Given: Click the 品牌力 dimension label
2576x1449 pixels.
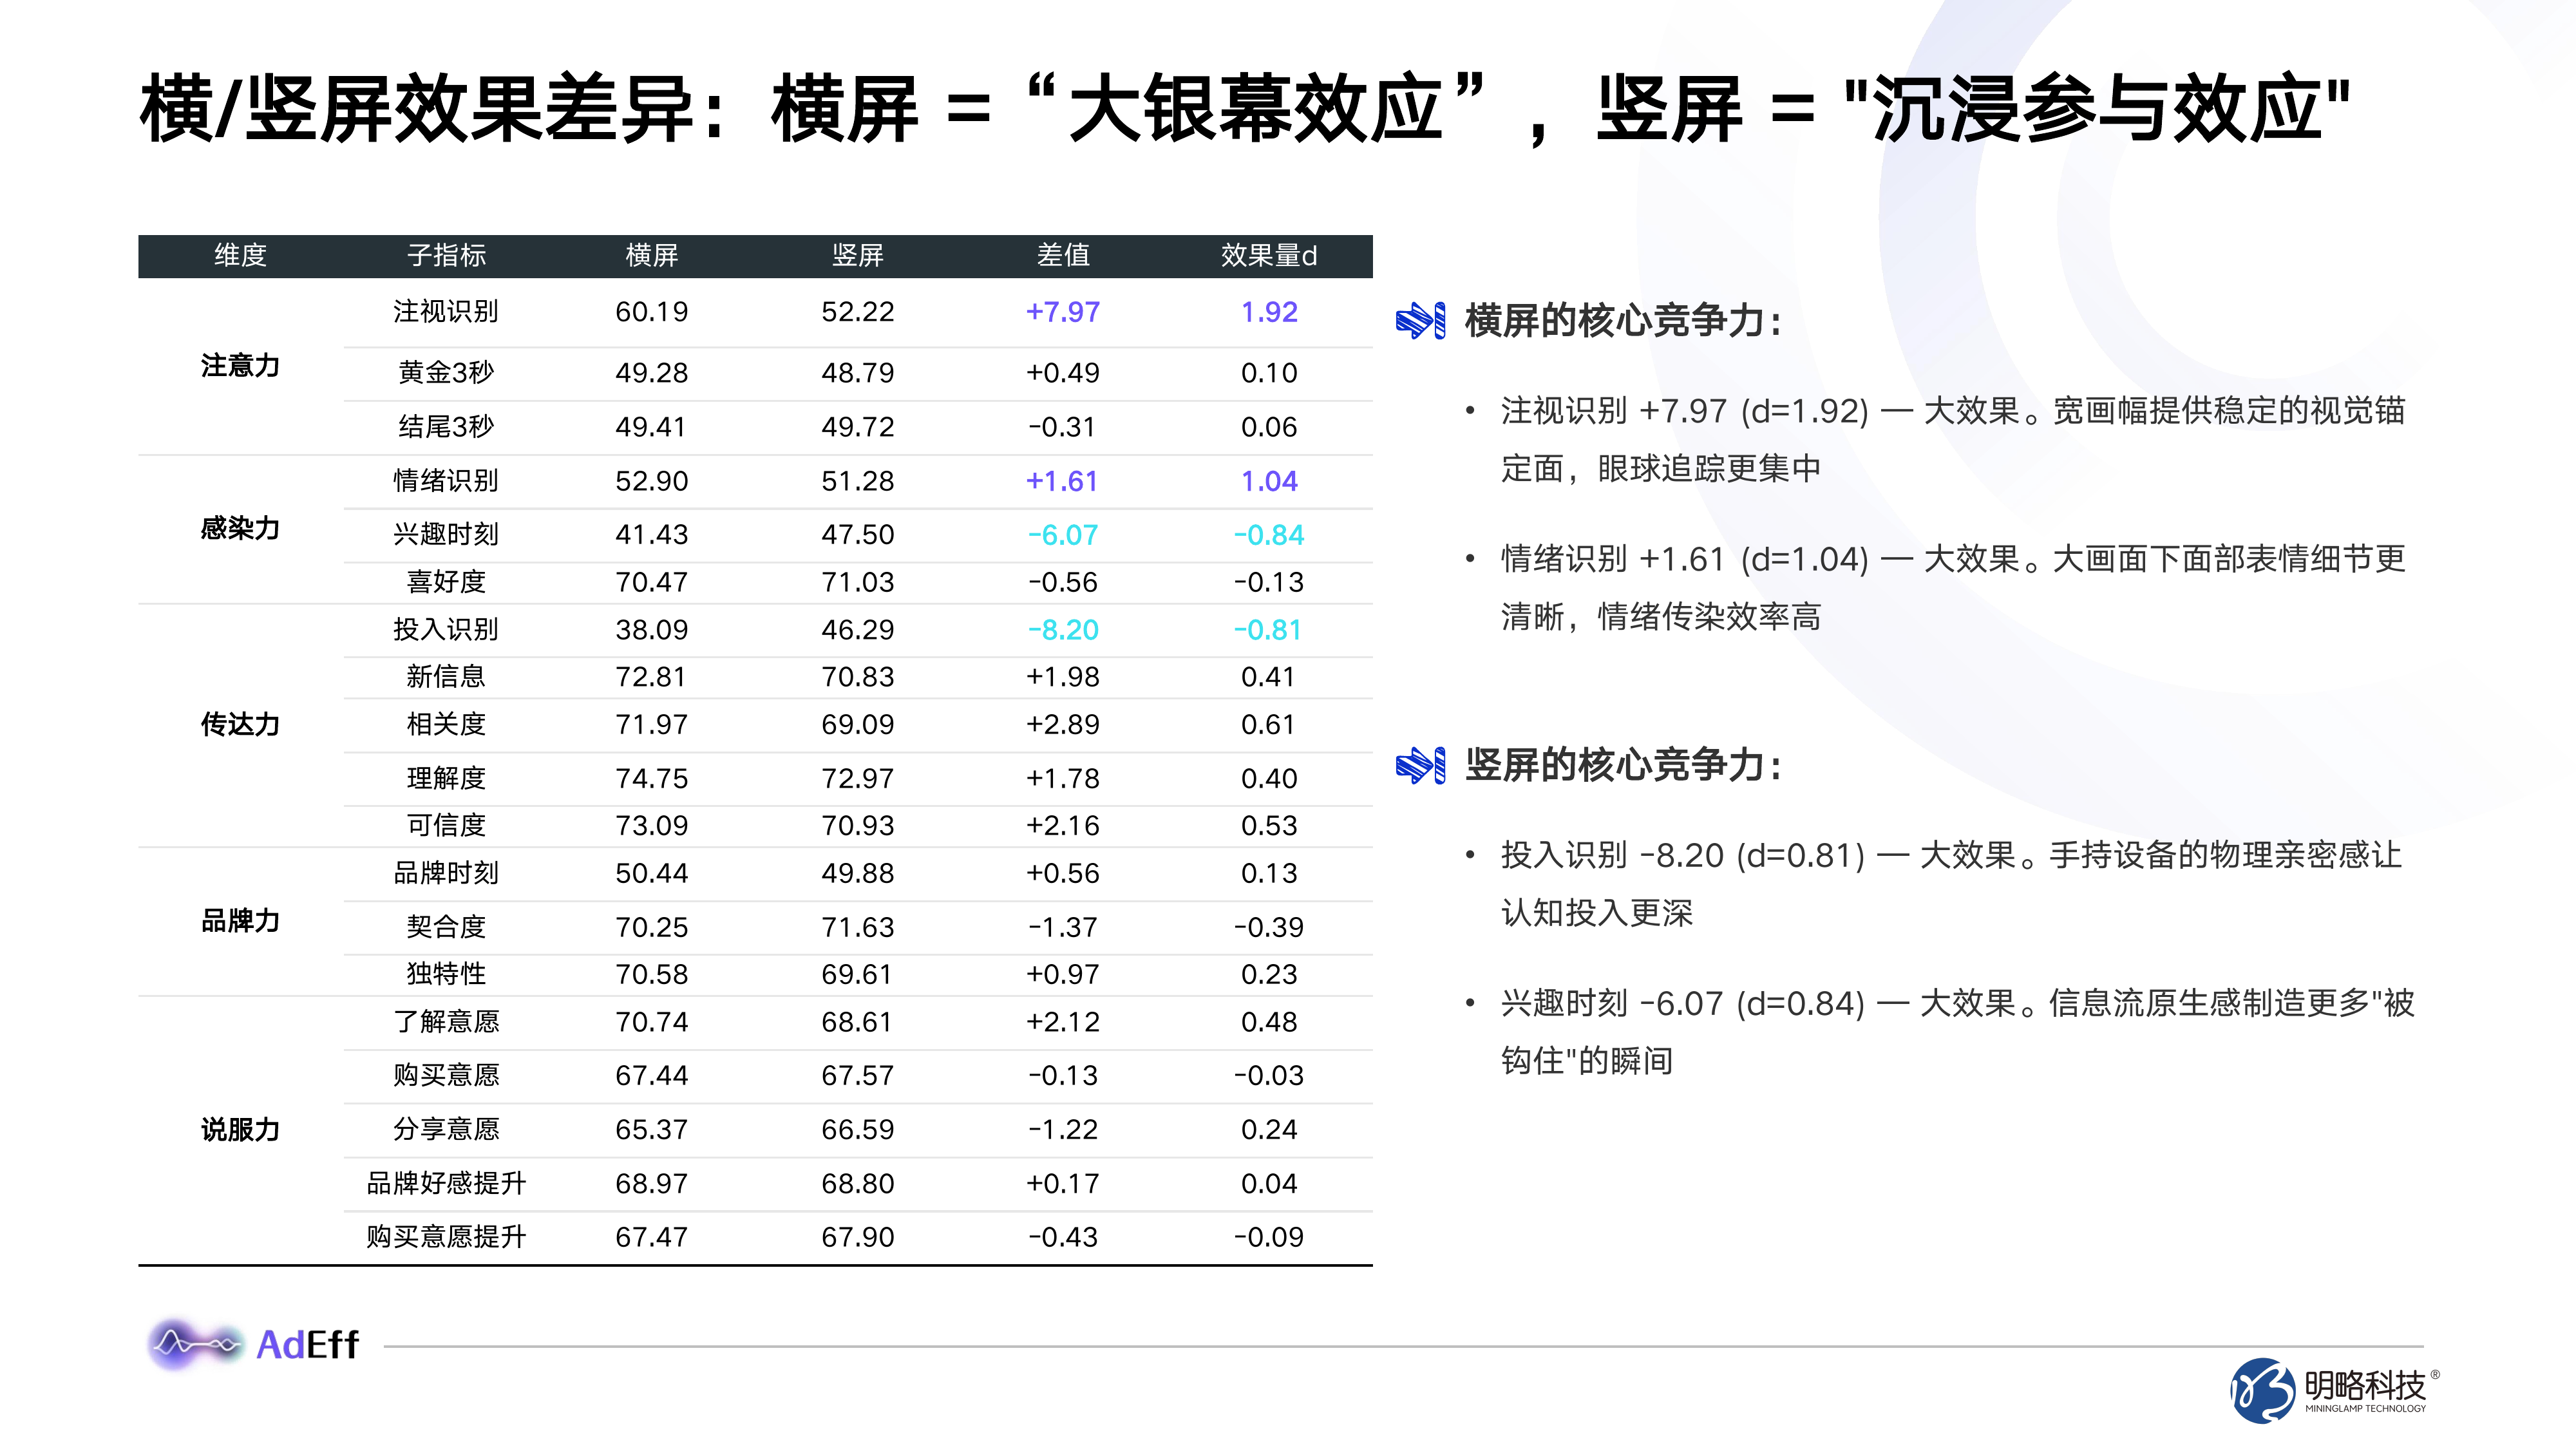Looking at the screenshot, I should point(240,921).
